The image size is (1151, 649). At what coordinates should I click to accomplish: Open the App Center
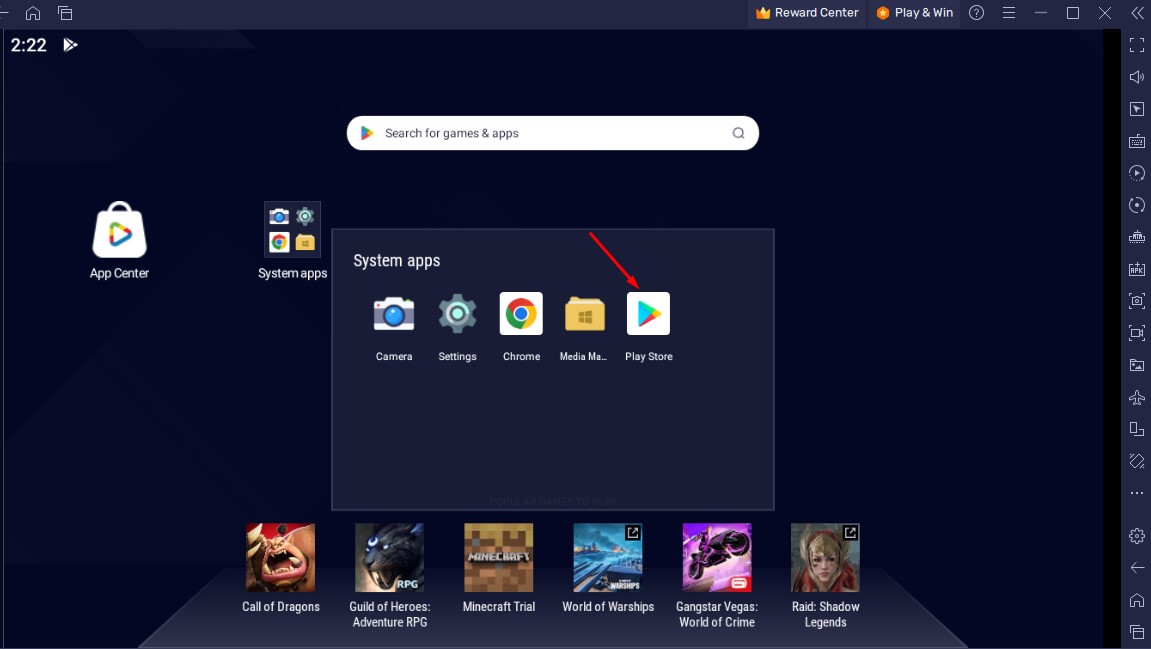119,231
